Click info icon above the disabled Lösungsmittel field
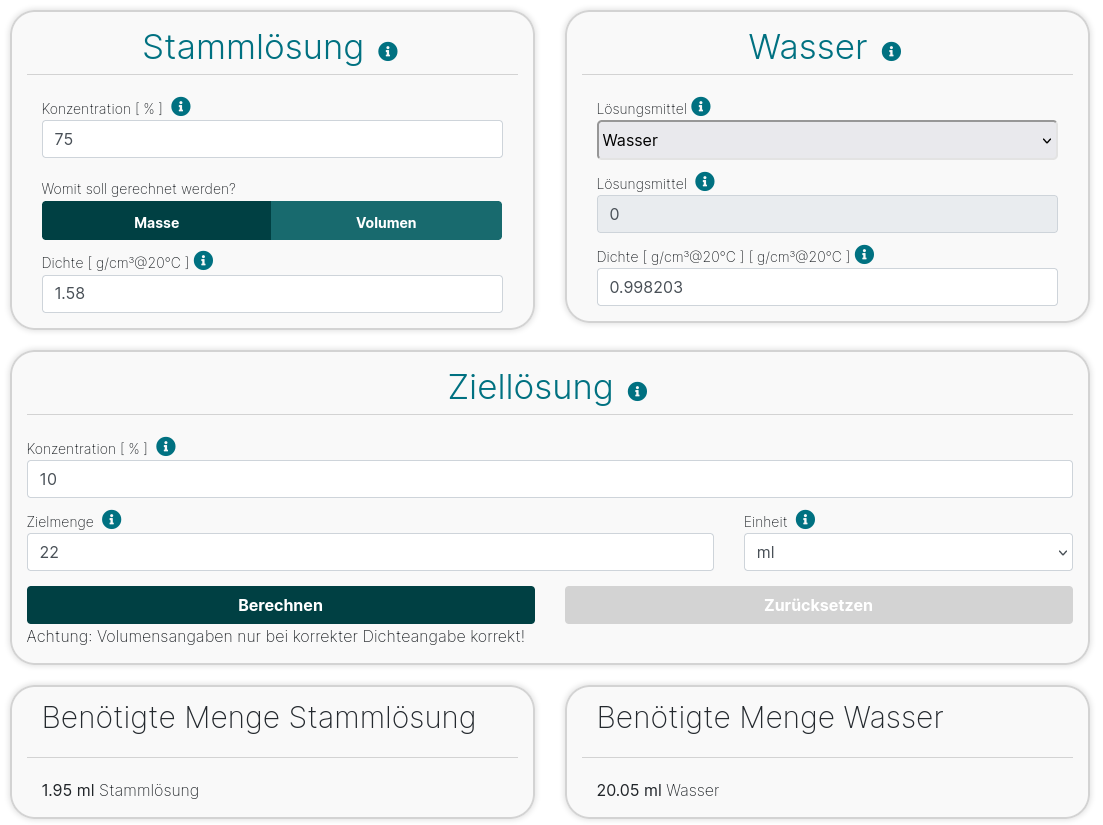The height and width of the screenshot is (825, 1103). click(x=705, y=182)
